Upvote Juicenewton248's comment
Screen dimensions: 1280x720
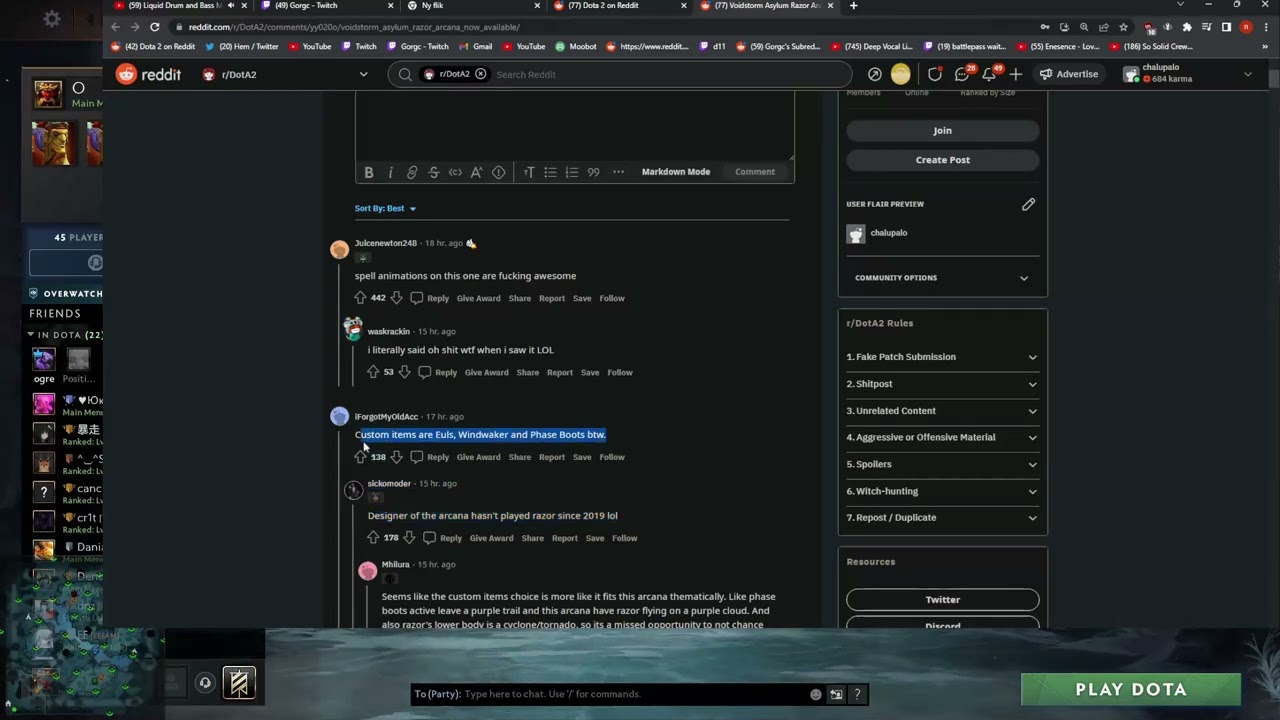point(360,298)
